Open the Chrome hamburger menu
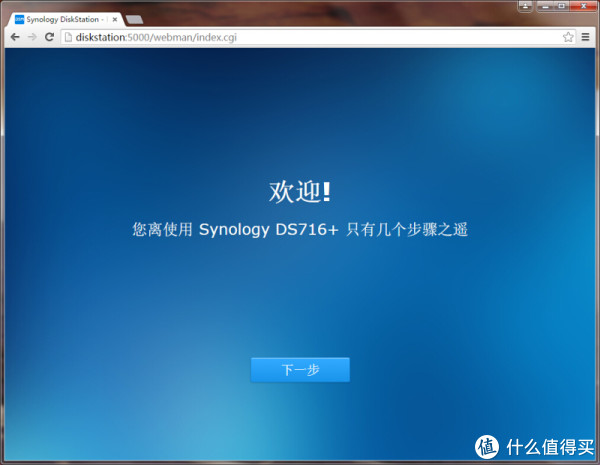Image resolution: width=600 pixels, height=465 pixels. tap(585, 37)
